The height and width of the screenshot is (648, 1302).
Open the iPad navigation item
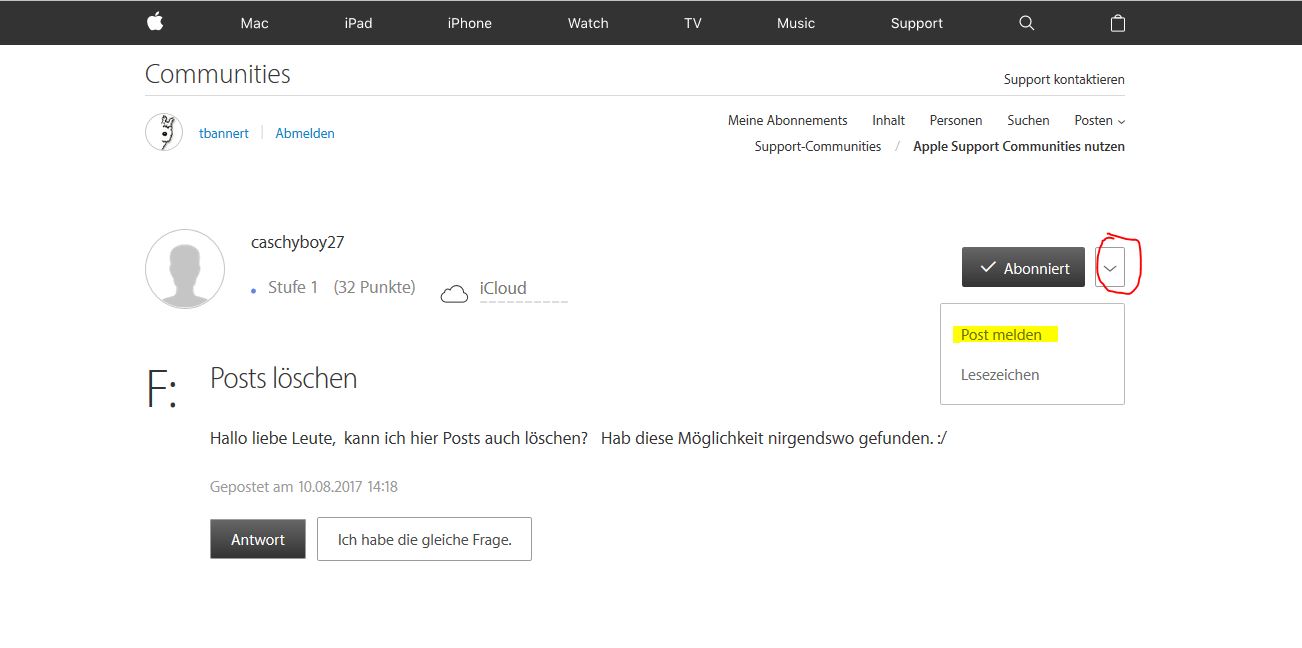(358, 23)
